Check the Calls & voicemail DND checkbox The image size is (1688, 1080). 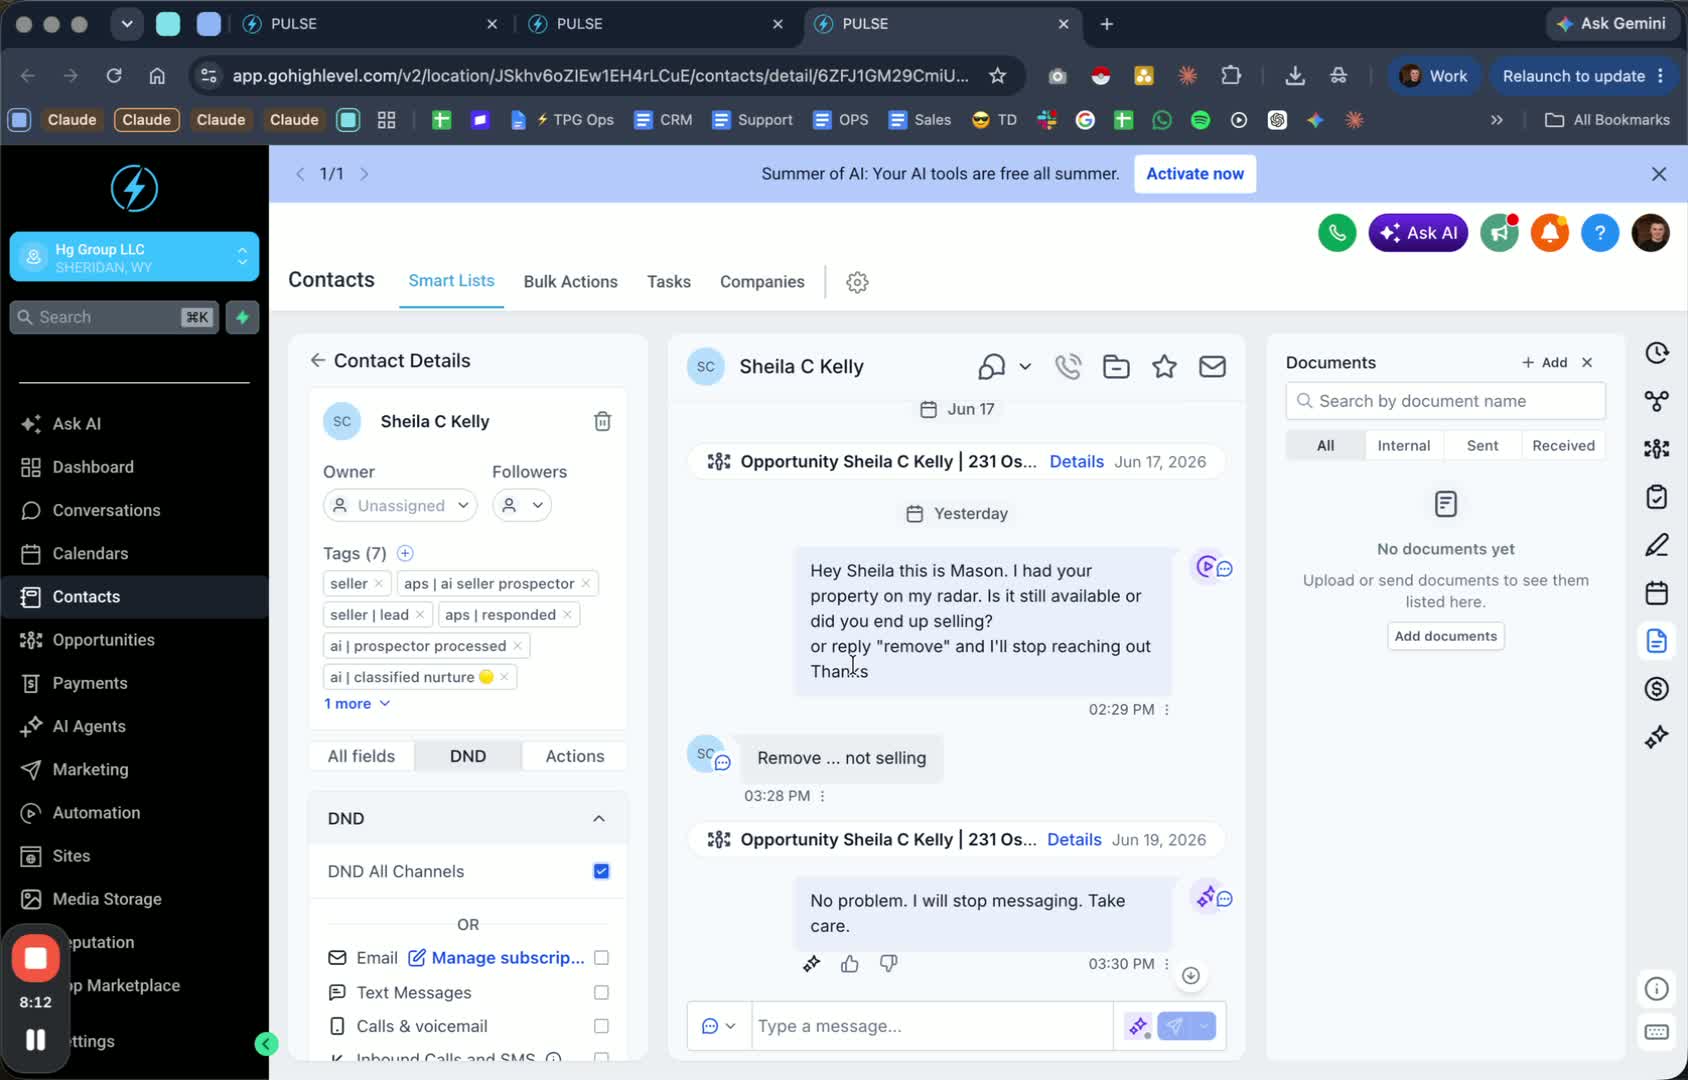(601, 1026)
